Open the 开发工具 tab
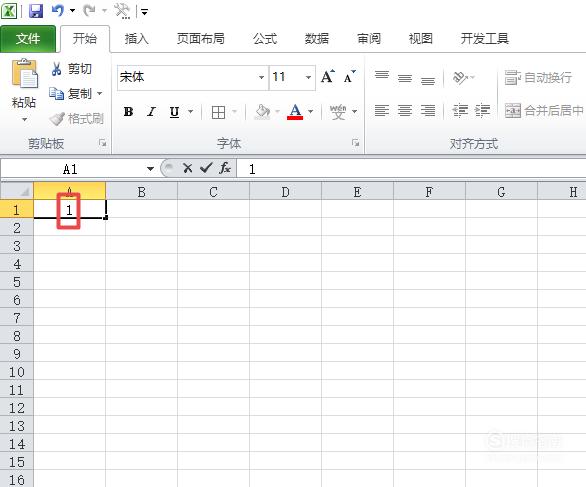The width and height of the screenshot is (586, 487). pos(484,38)
